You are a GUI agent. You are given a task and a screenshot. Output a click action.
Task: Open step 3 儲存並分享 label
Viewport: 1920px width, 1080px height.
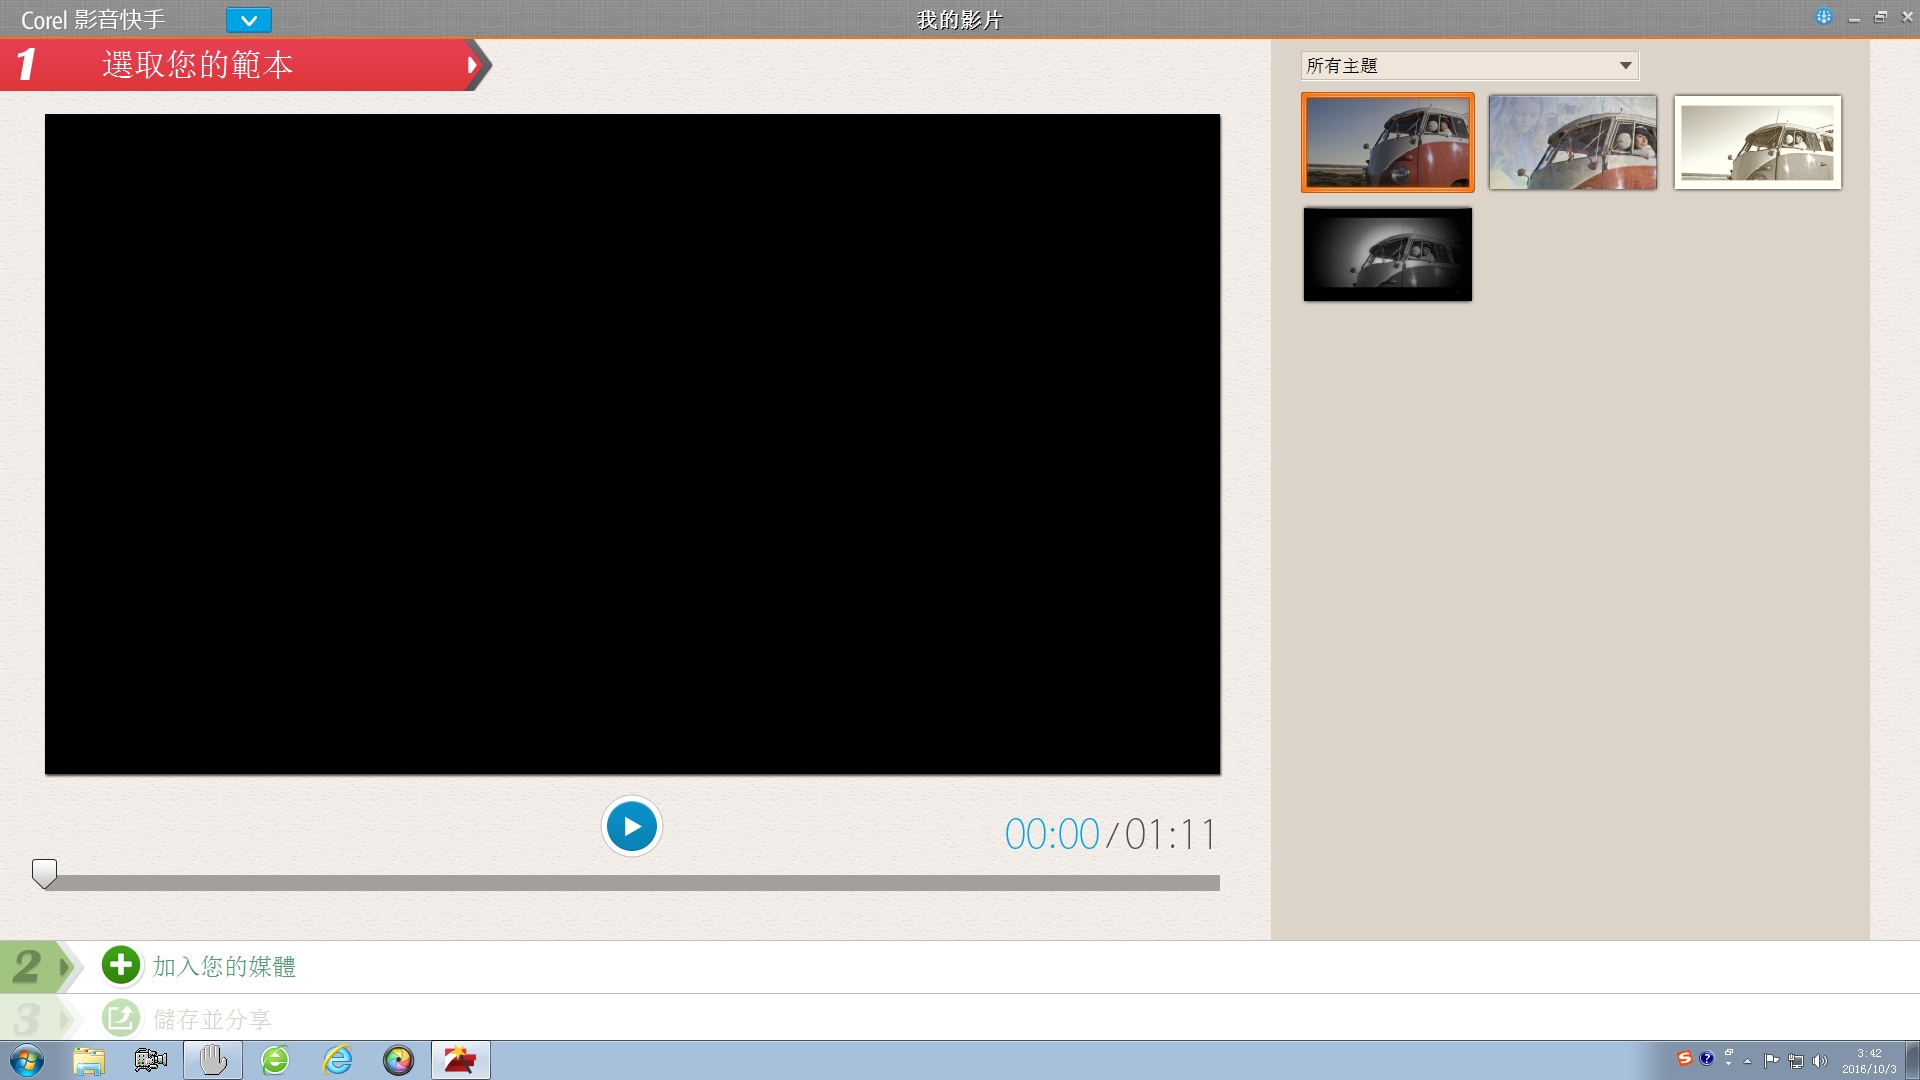point(212,1019)
